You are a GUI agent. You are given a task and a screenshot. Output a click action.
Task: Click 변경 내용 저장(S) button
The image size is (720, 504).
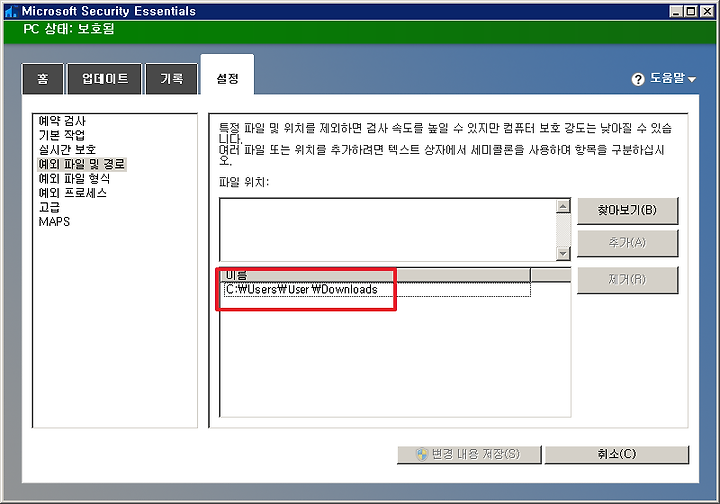469,454
